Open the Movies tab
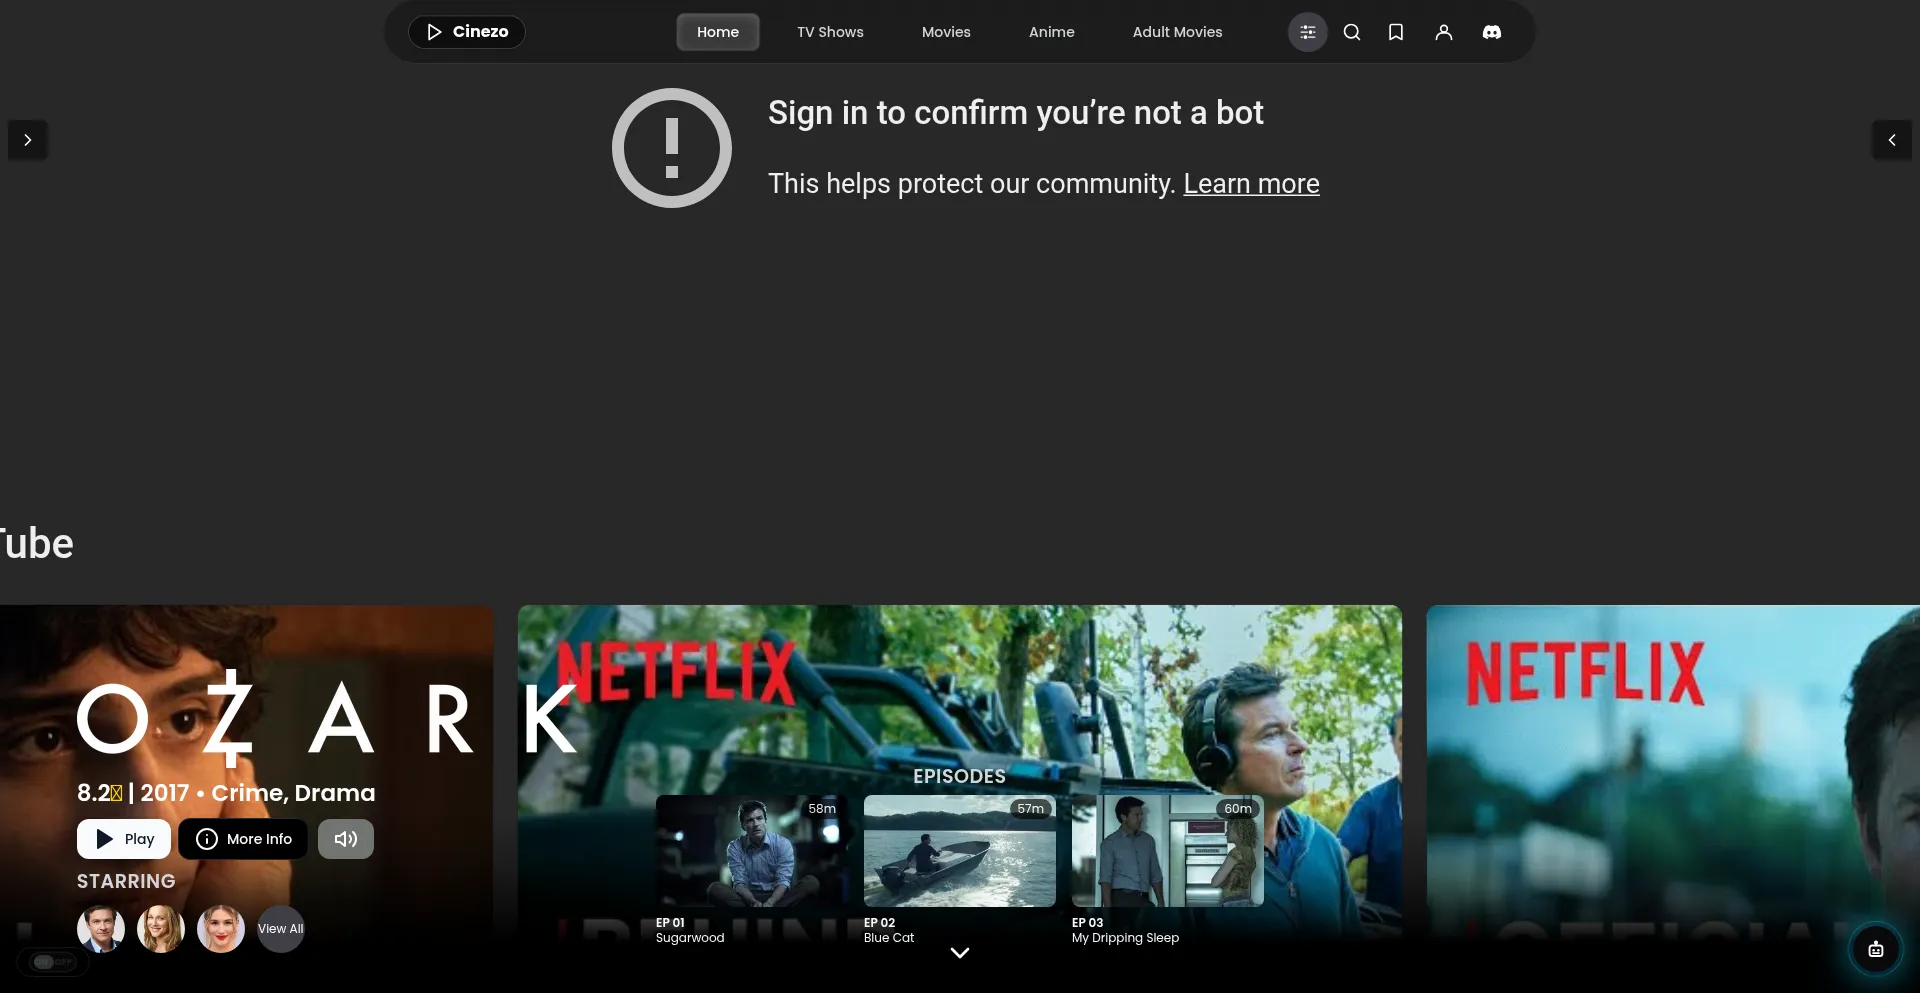 click(x=946, y=32)
